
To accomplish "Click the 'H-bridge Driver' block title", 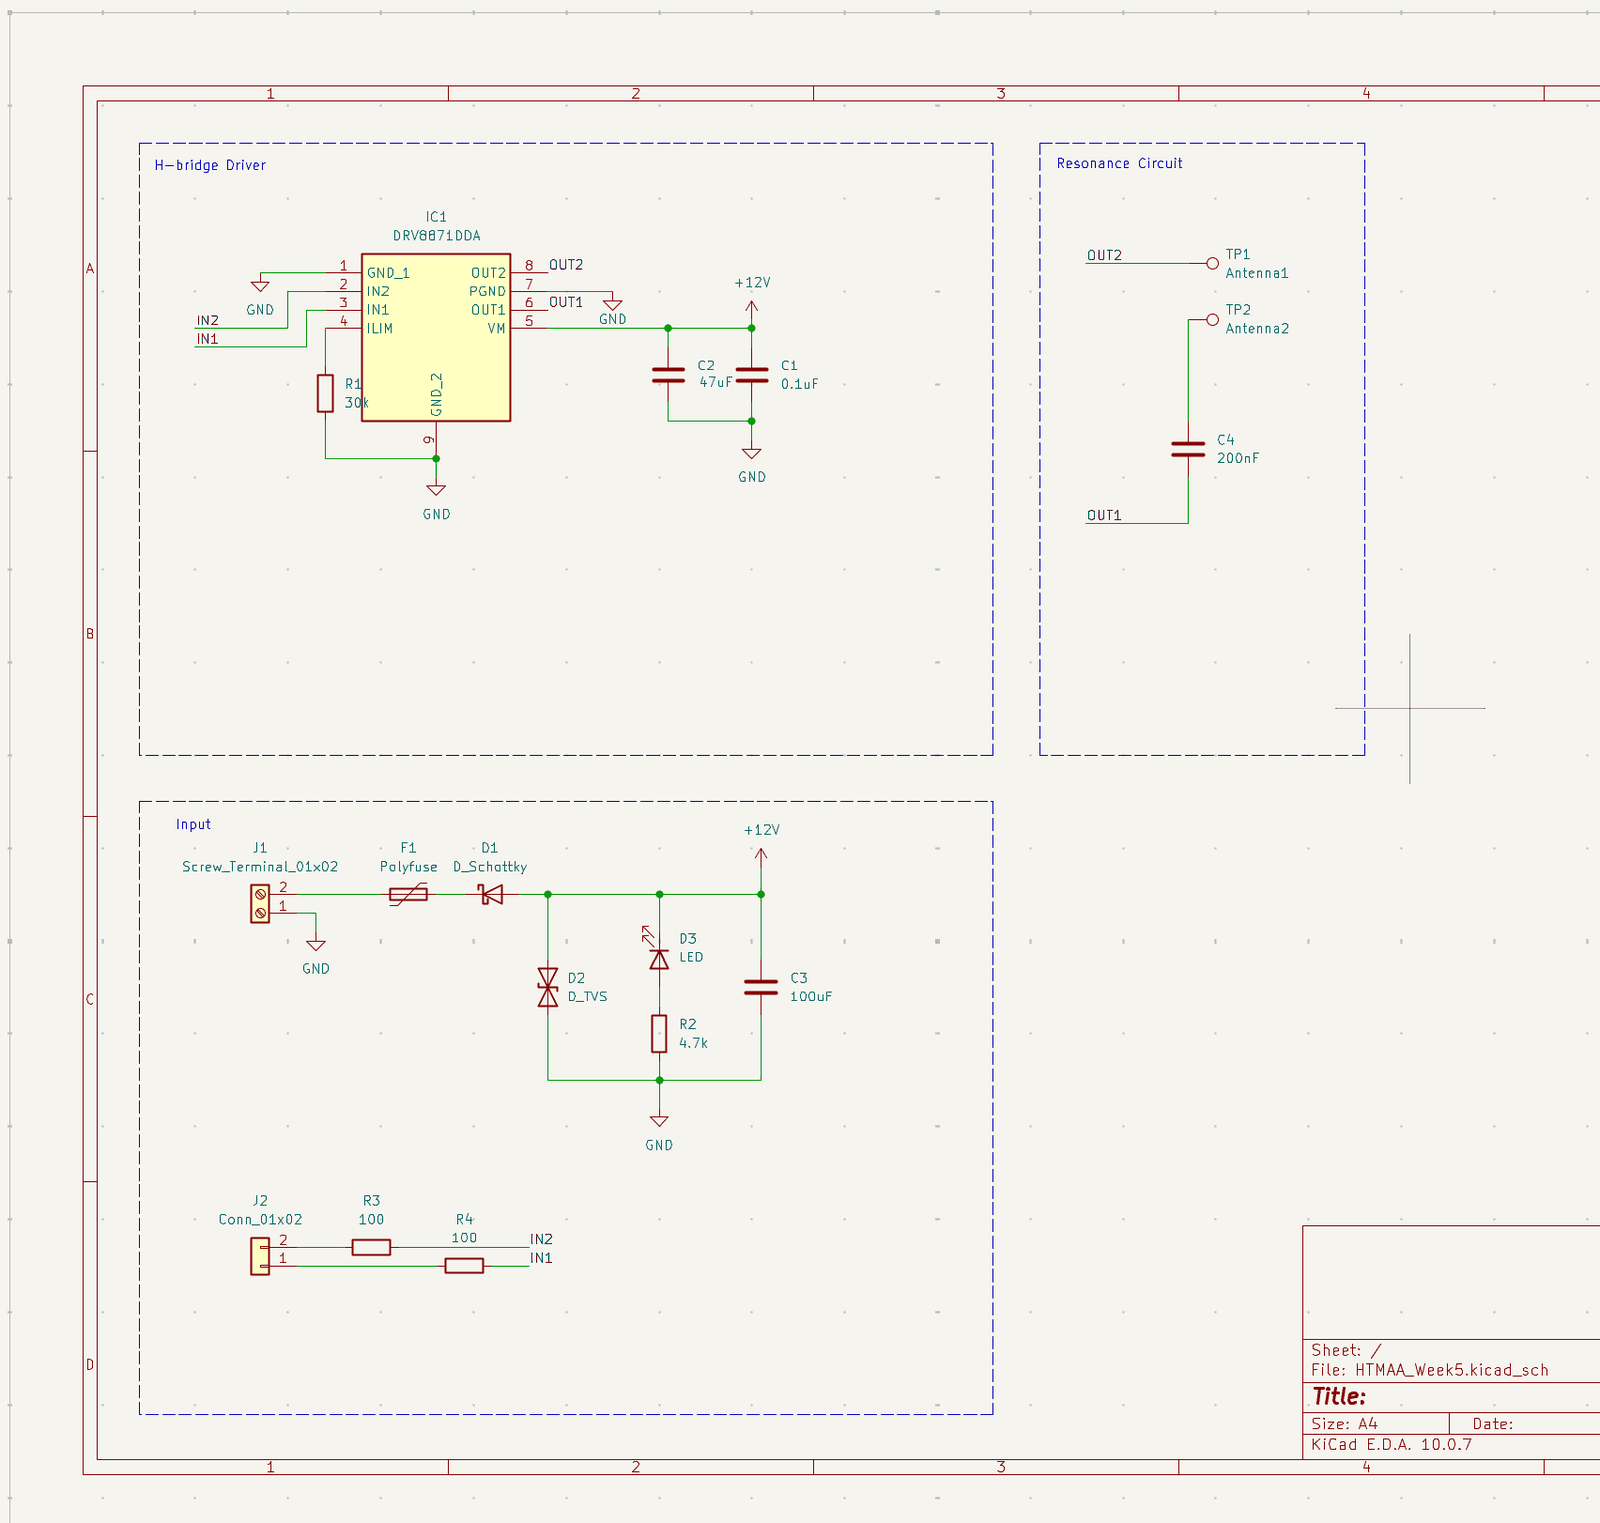I will [210, 165].
